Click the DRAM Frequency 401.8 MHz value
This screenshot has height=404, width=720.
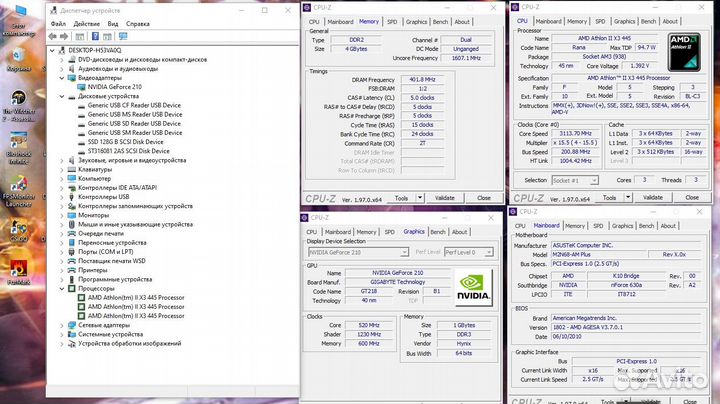point(422,79)
